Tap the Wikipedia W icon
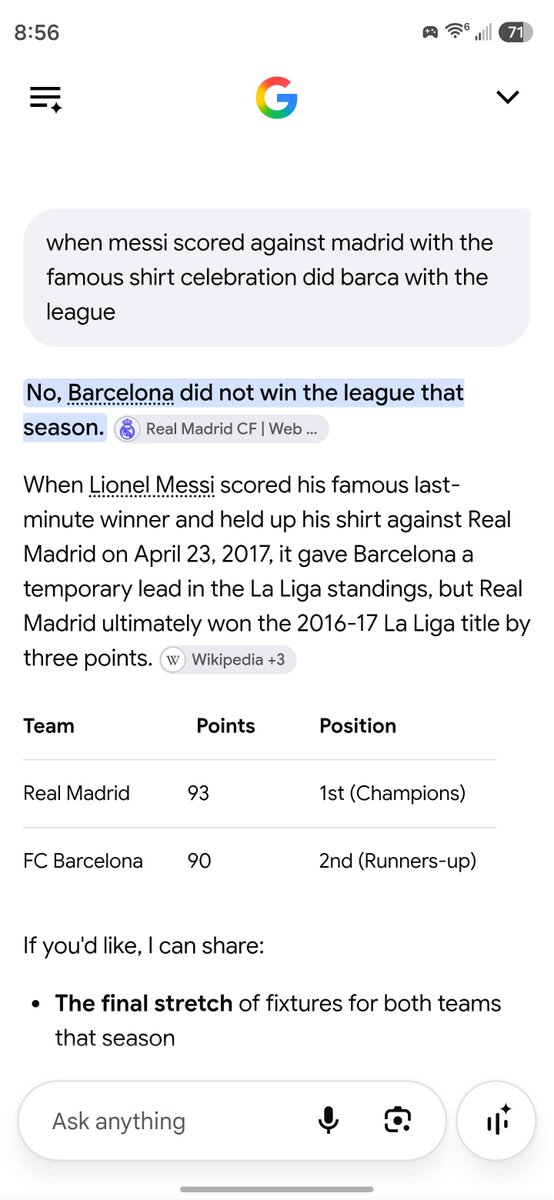The width and height of the screenshot is (554, 1200). point(173,660)
